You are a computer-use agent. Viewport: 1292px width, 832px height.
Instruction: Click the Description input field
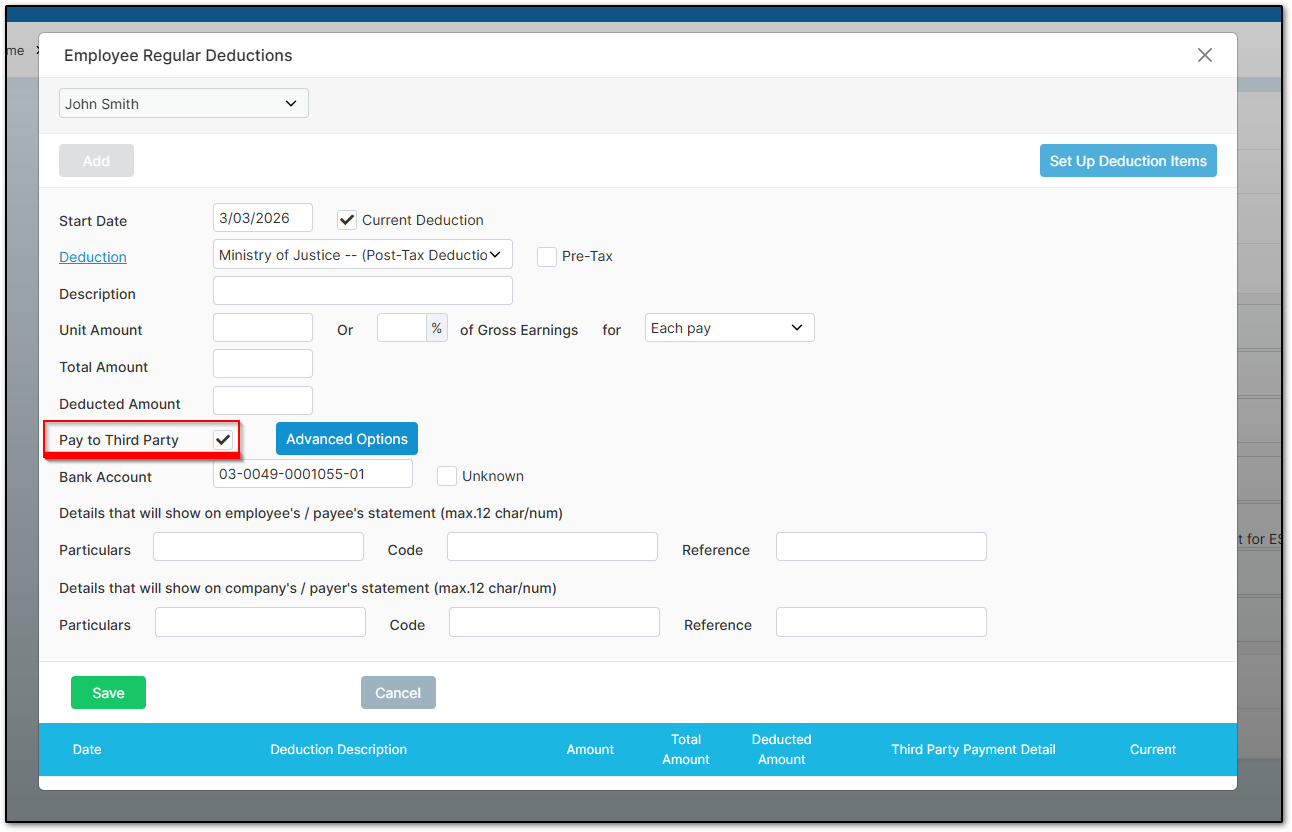(362, 290)
